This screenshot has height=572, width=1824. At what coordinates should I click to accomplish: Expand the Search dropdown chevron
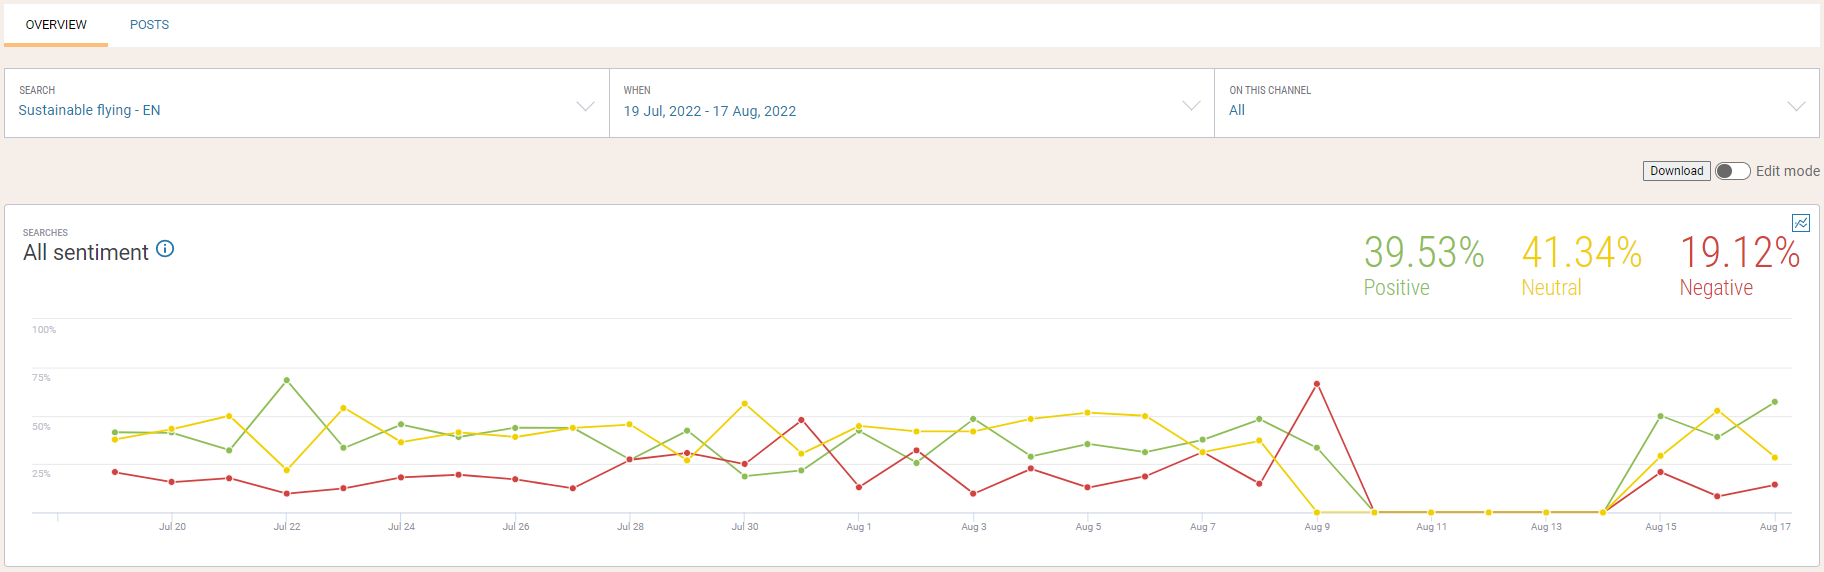point(586,106)
